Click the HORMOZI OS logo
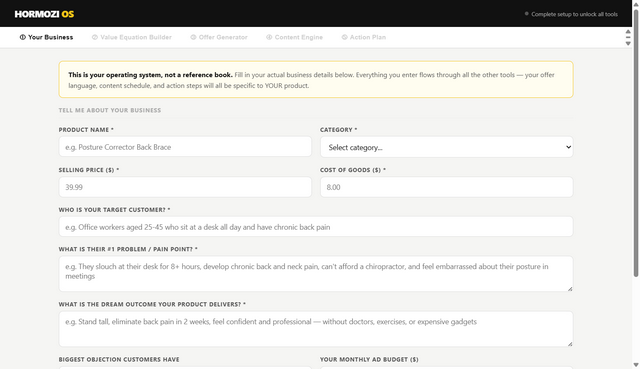The height and width of the screenshot is (369, 640). point(44,14)
